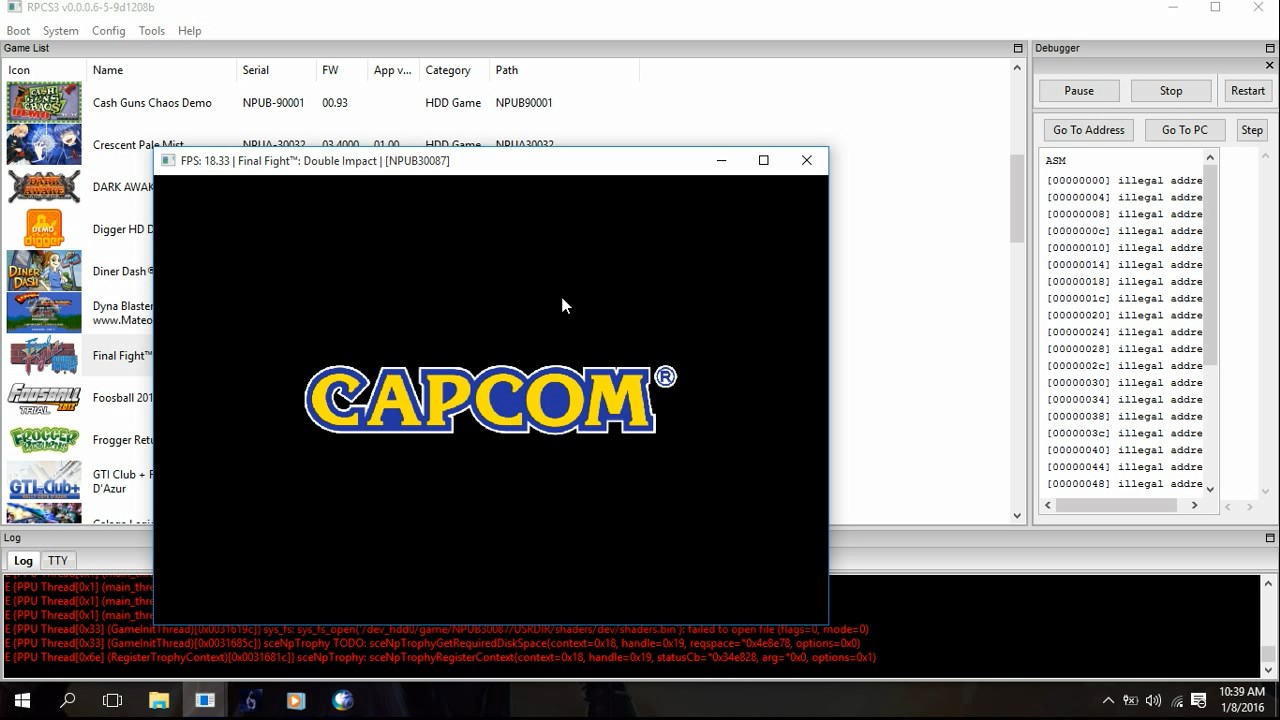Sort game list by App version column
This screenshot has height=720, width=1280.
point(393,70)
